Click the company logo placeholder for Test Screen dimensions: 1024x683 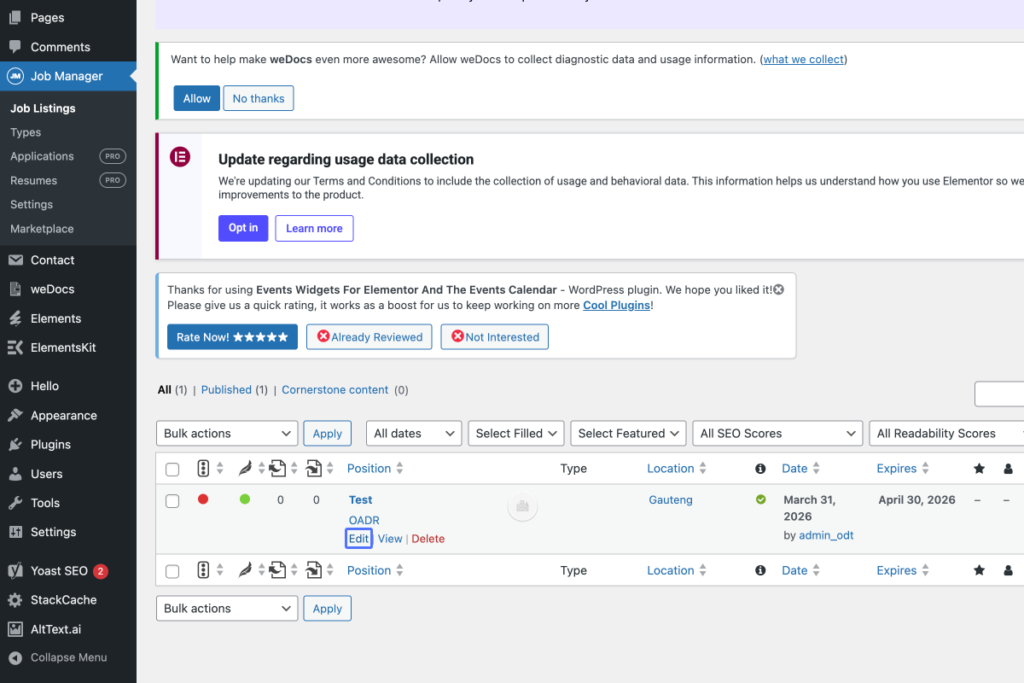522,506
